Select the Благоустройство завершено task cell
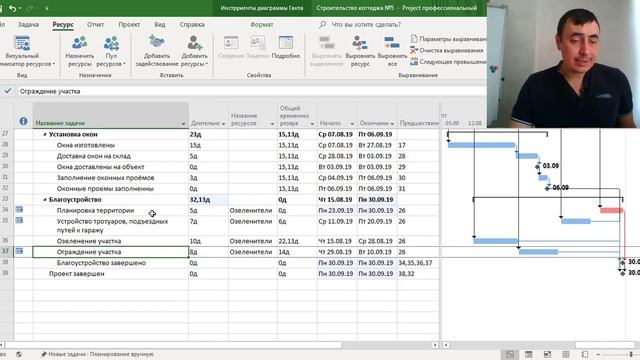This screenshot has height=360, width=640. [x=111, y=262]
